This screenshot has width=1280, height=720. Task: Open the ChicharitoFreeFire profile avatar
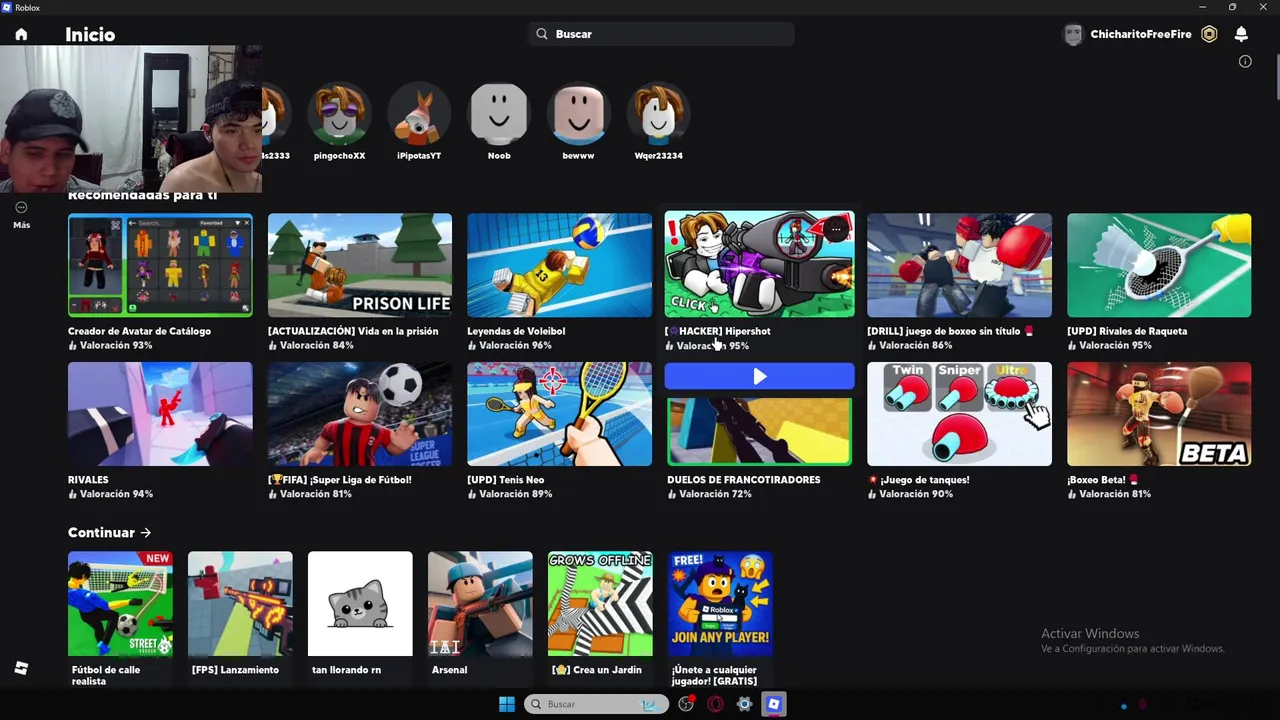pos(1073,34)
